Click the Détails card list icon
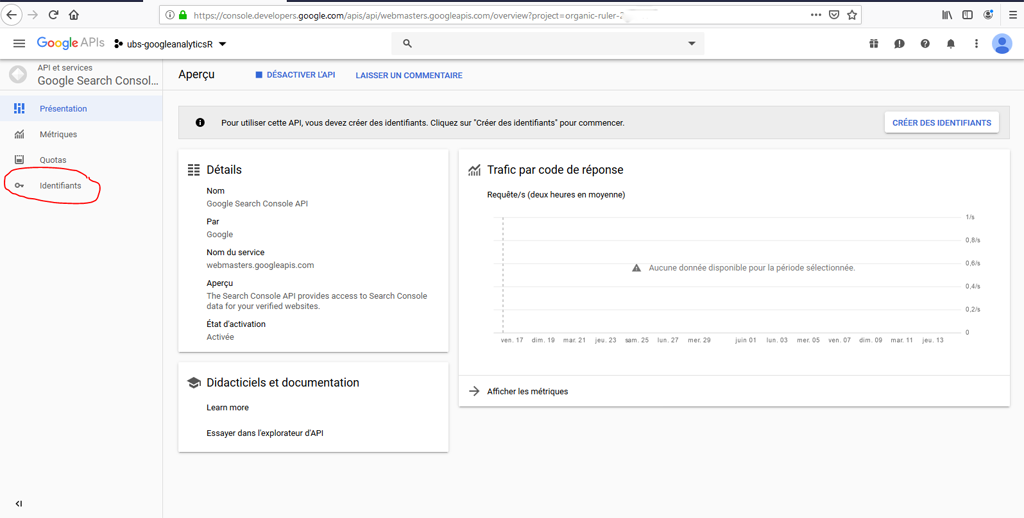Viewport: 1024px width, 518px height. [x=193, y=170]
